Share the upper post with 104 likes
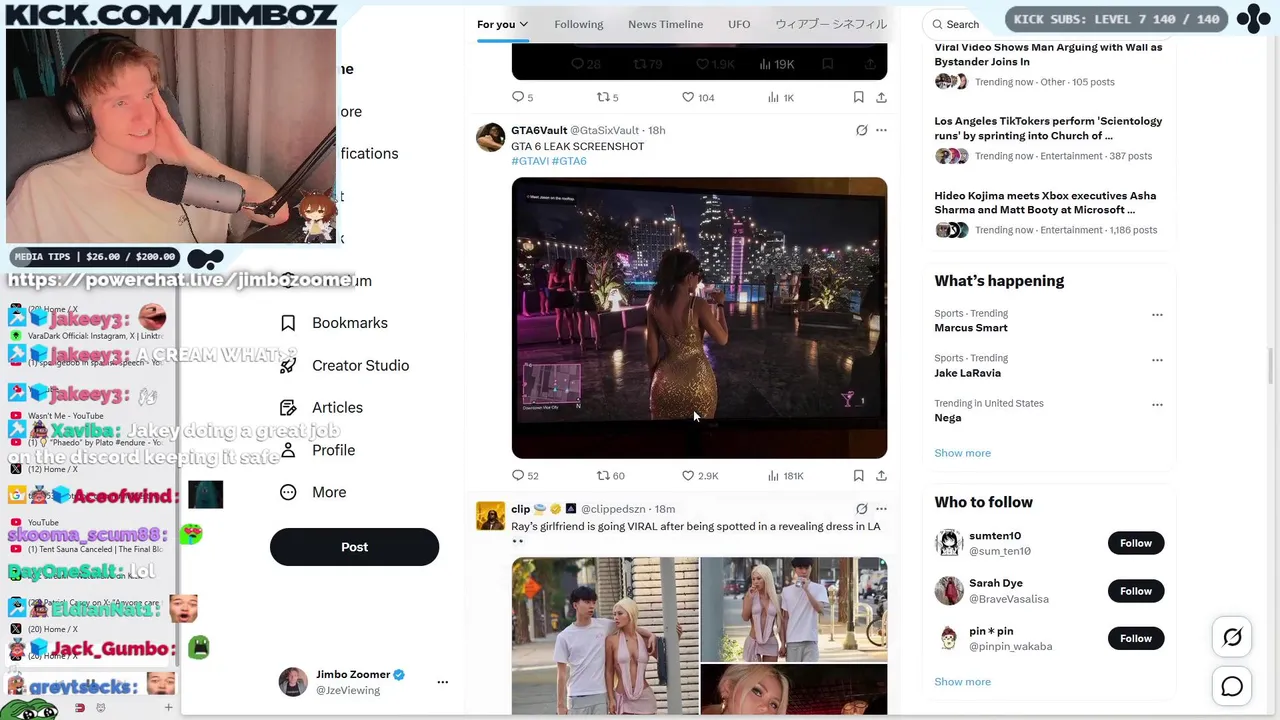 tap(881, 97)
